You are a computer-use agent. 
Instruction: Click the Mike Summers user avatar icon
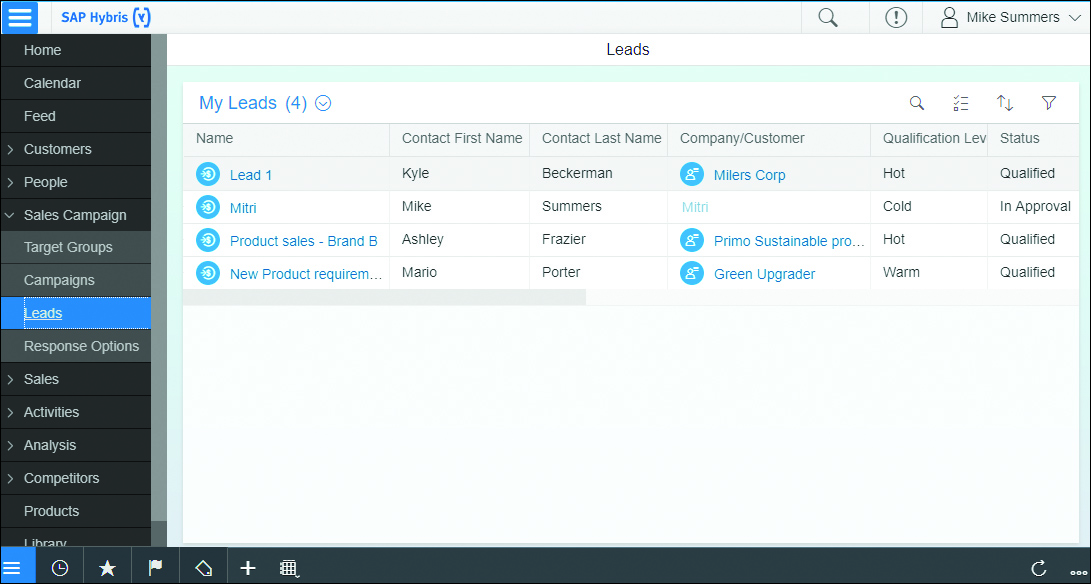(x=949, y=17)
